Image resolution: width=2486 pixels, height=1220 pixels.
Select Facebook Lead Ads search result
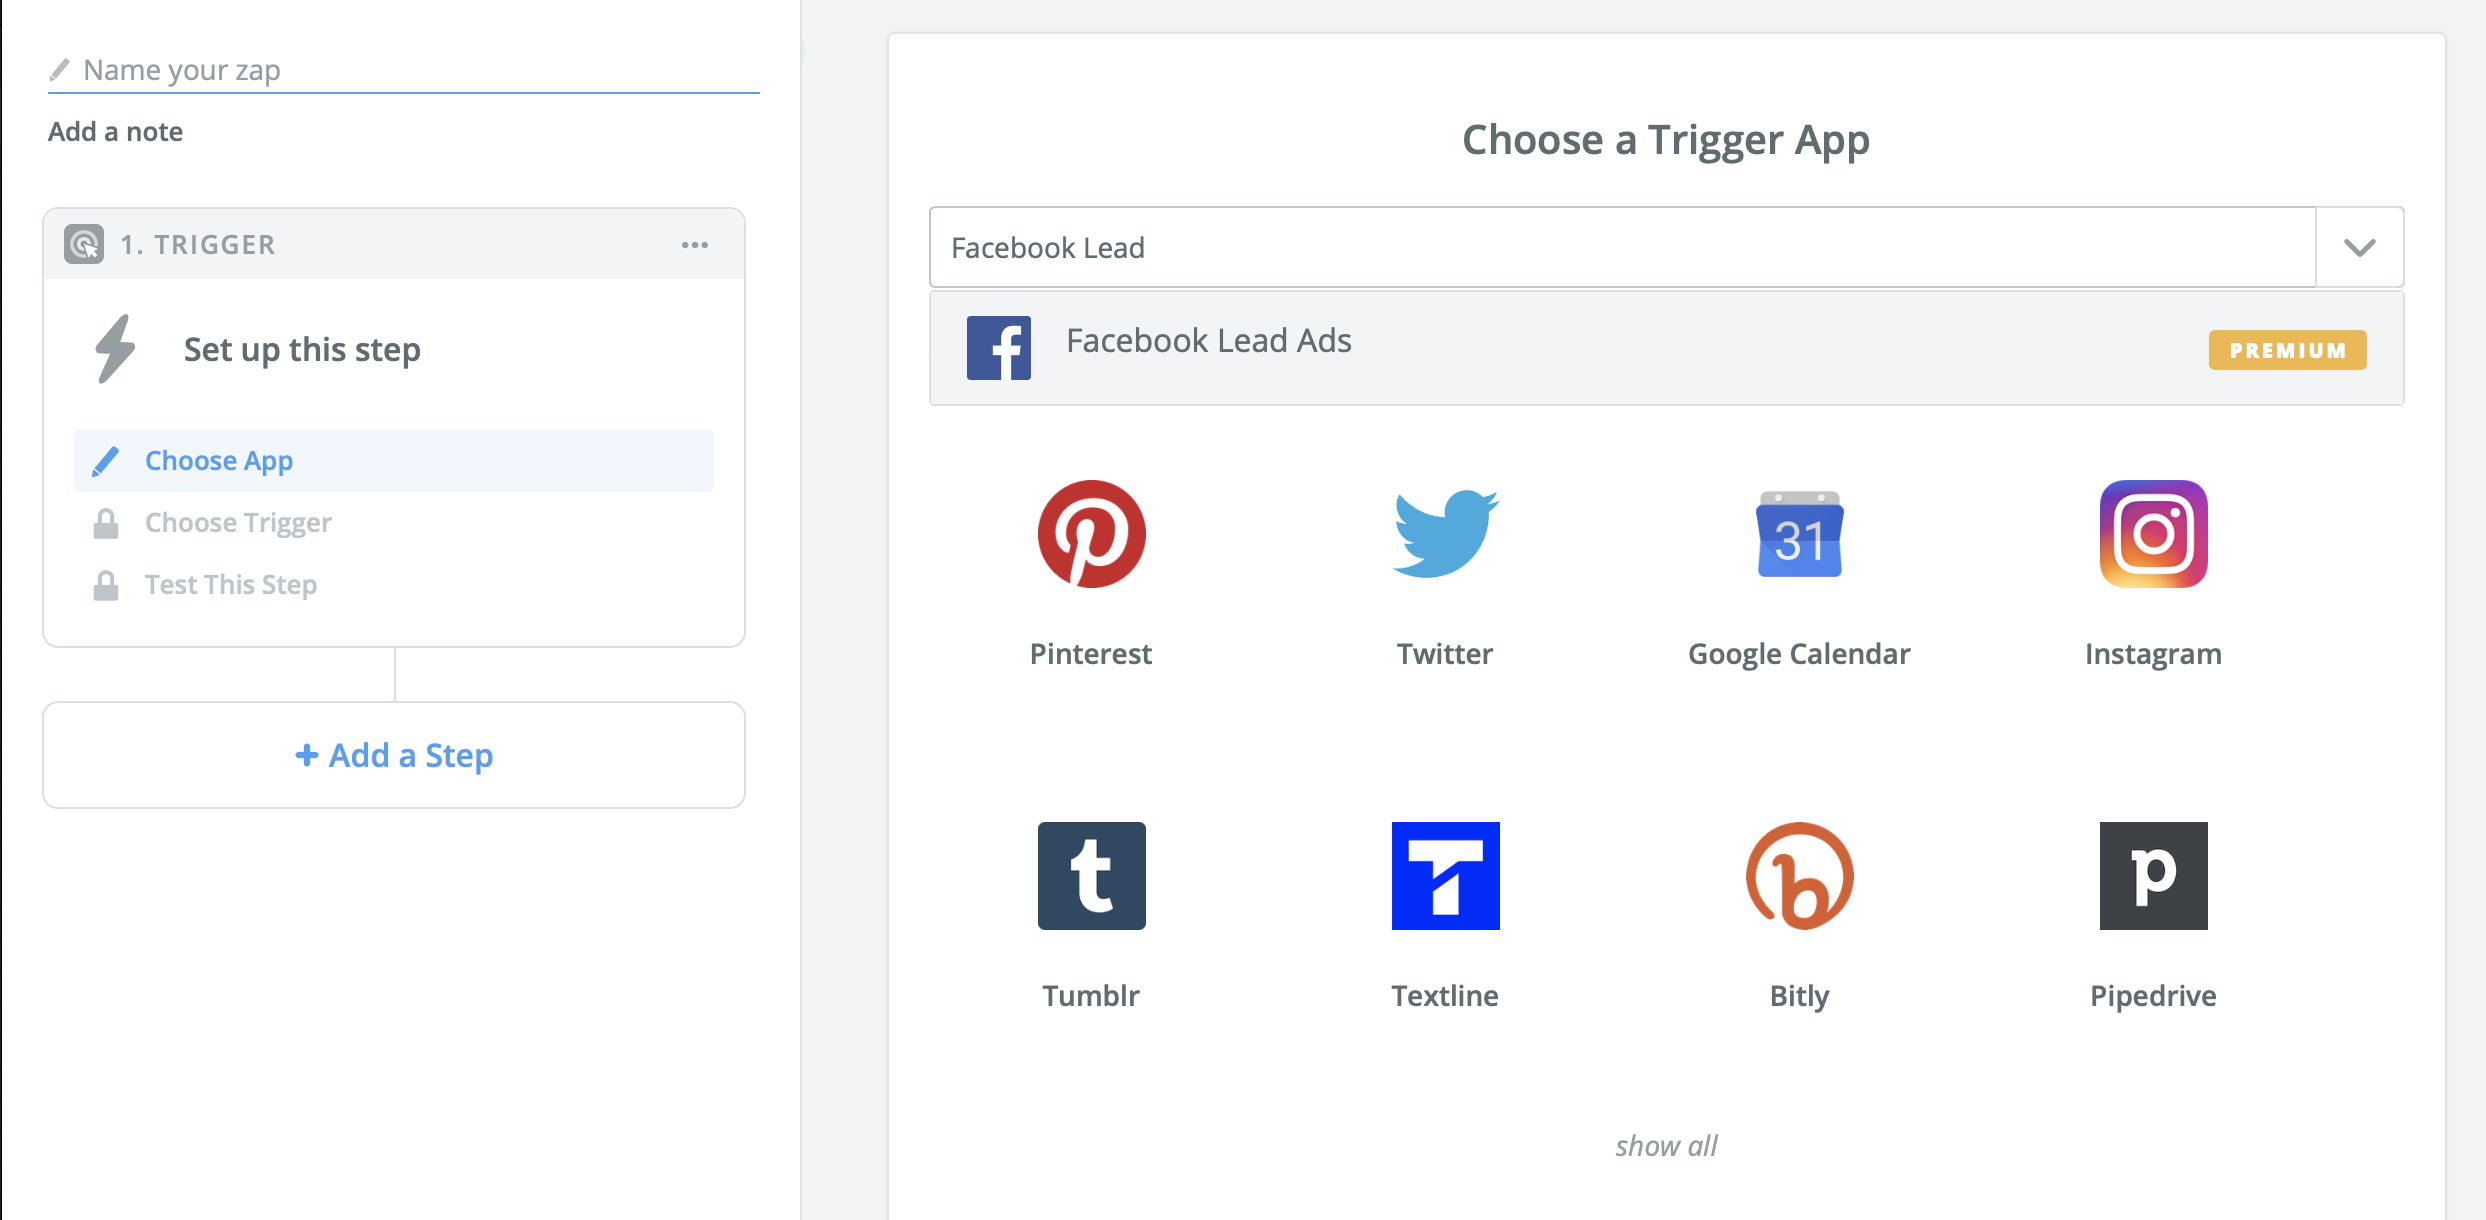pos(1209,342)
